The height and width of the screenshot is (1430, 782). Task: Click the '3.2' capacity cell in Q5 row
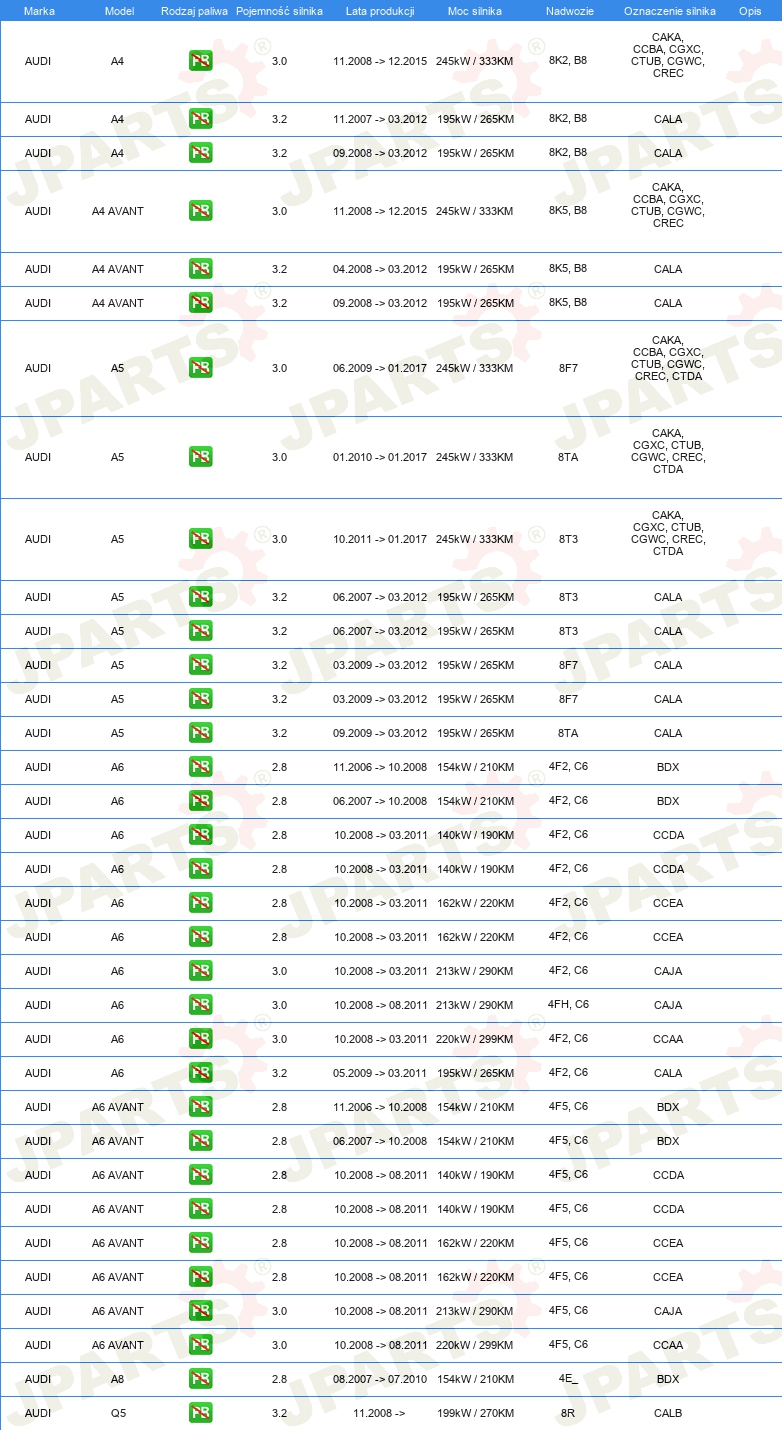point(279,1413)
